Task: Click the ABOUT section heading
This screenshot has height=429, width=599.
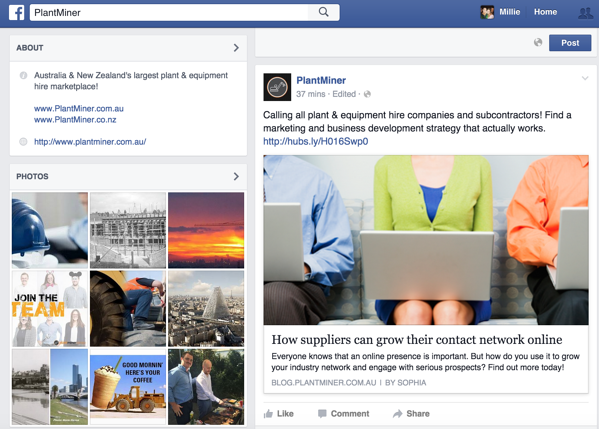Action: 30,48
